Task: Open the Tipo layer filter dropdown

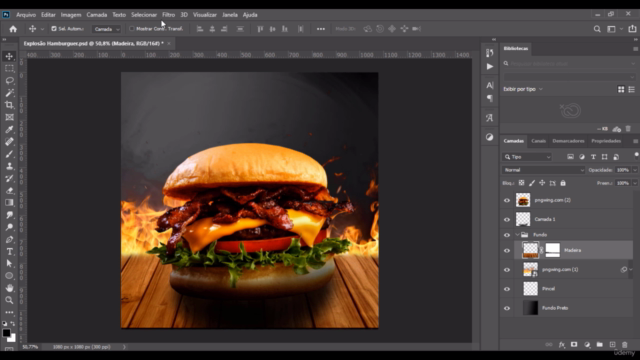Action: pyautogui.click(x=527, y=157)
